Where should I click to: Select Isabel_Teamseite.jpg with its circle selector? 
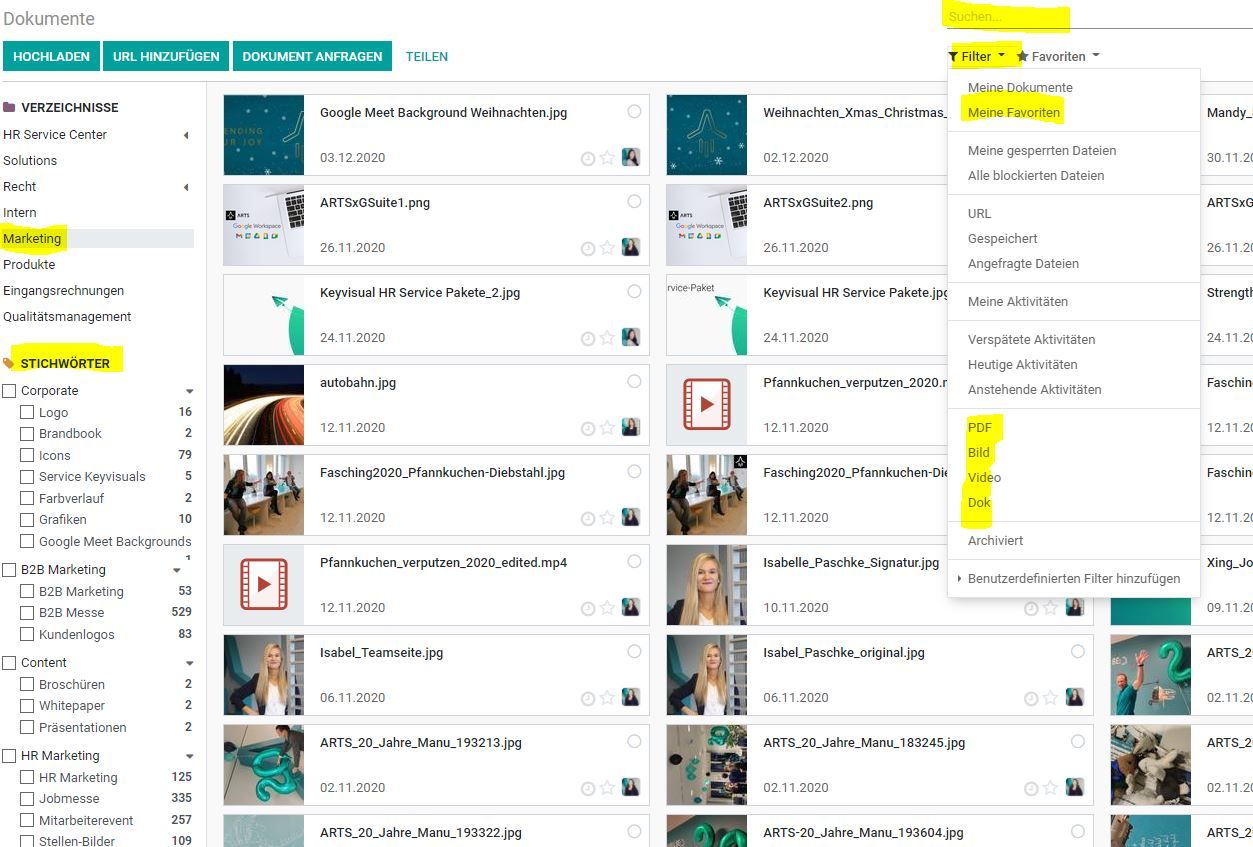[634, 651]
